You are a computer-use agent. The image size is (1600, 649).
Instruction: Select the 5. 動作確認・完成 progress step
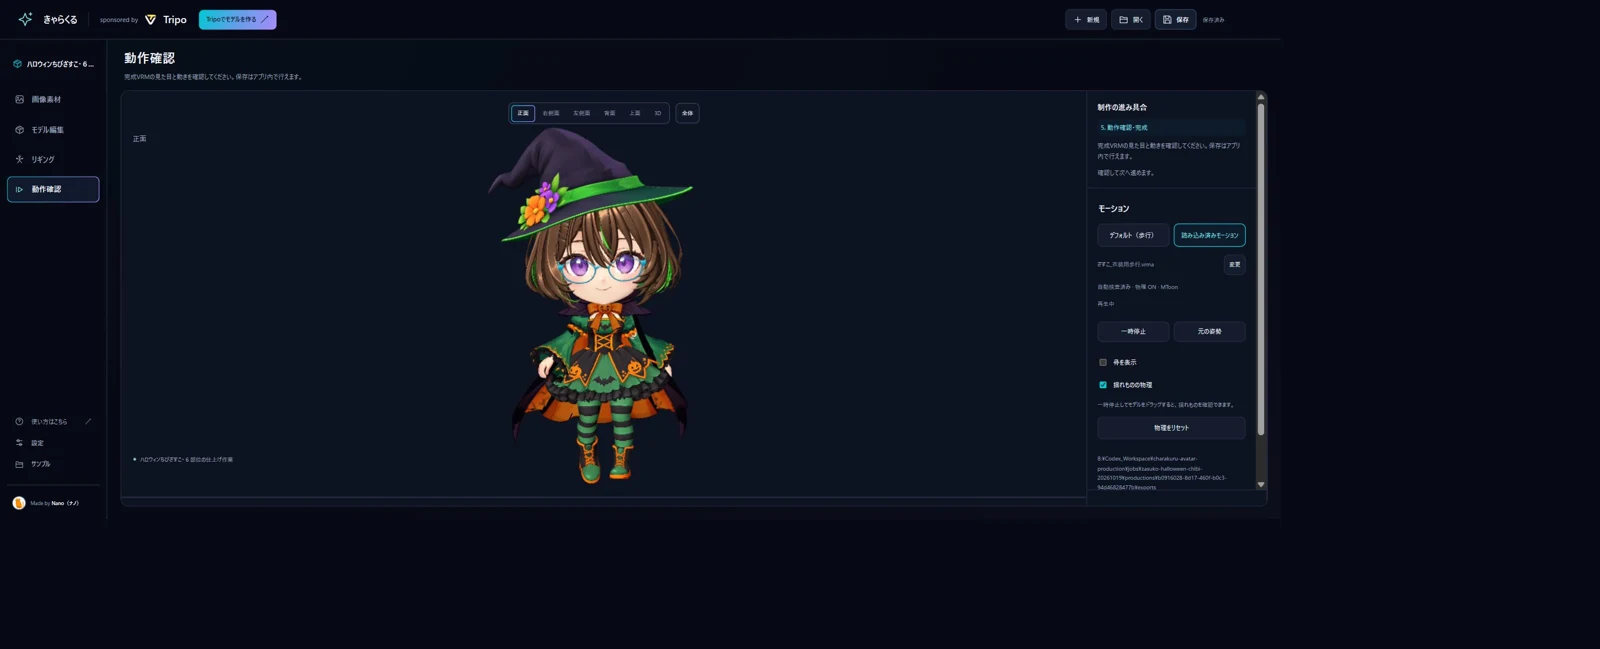tap(1171, 127)
